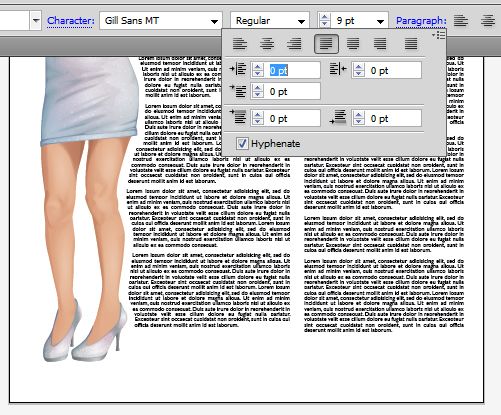Click the right indent icon
This screenshot has width=501, height=415.
pos(338,69)
